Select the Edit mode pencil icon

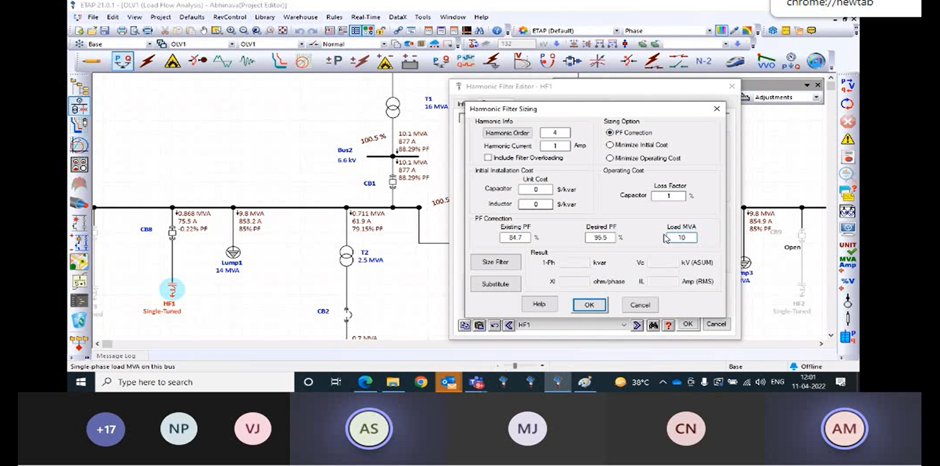91,61
